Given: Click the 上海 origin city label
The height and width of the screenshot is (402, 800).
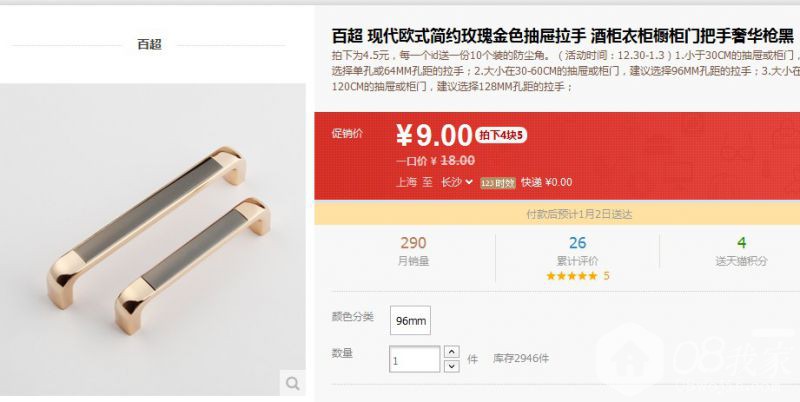Looking at the screenshot, I should 406,182.
